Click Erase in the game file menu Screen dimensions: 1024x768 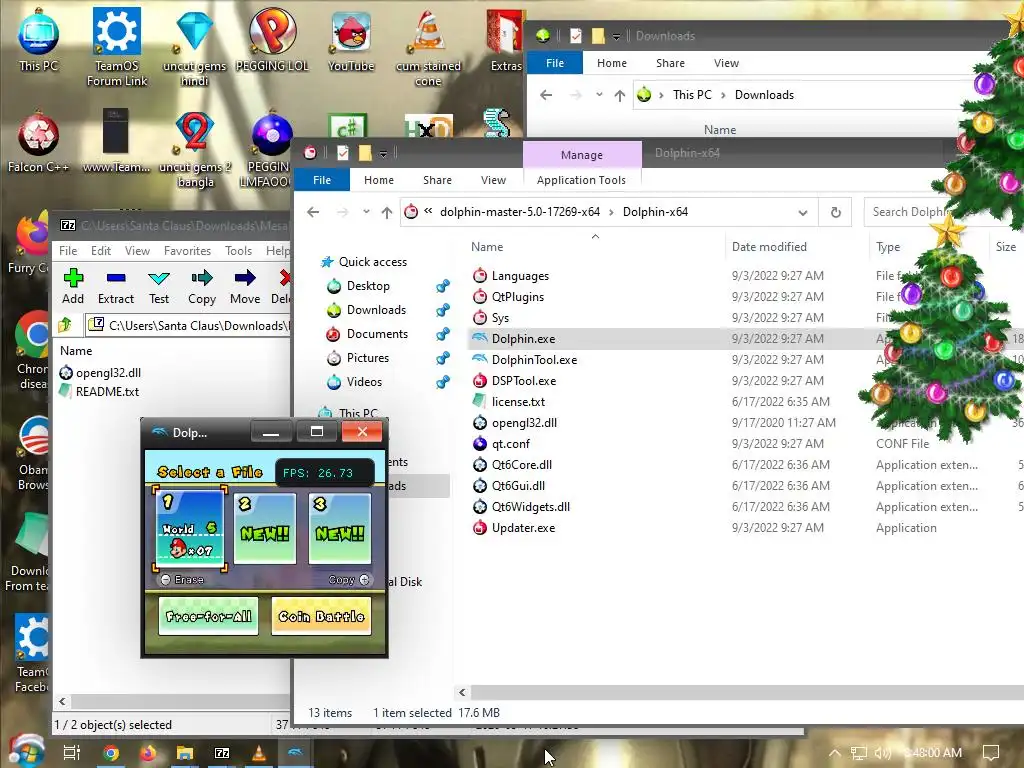[x=183, y=579]
